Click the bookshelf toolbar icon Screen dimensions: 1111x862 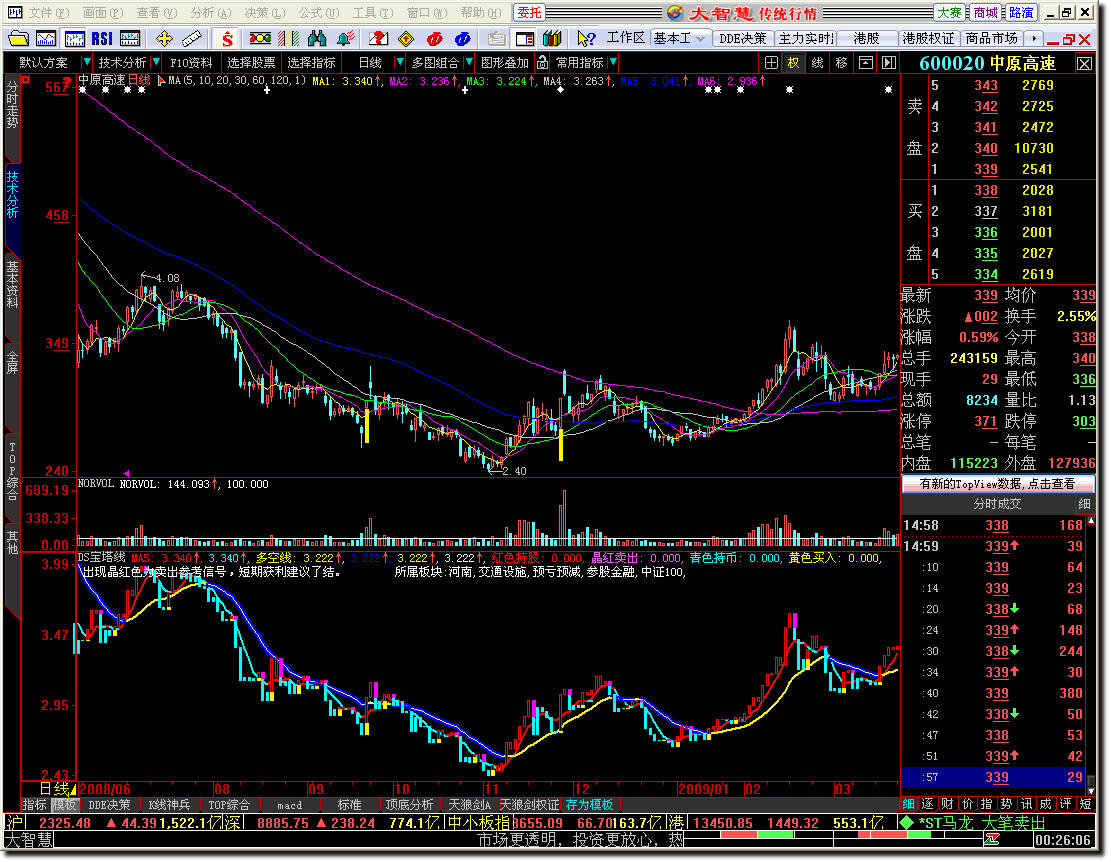552,38
